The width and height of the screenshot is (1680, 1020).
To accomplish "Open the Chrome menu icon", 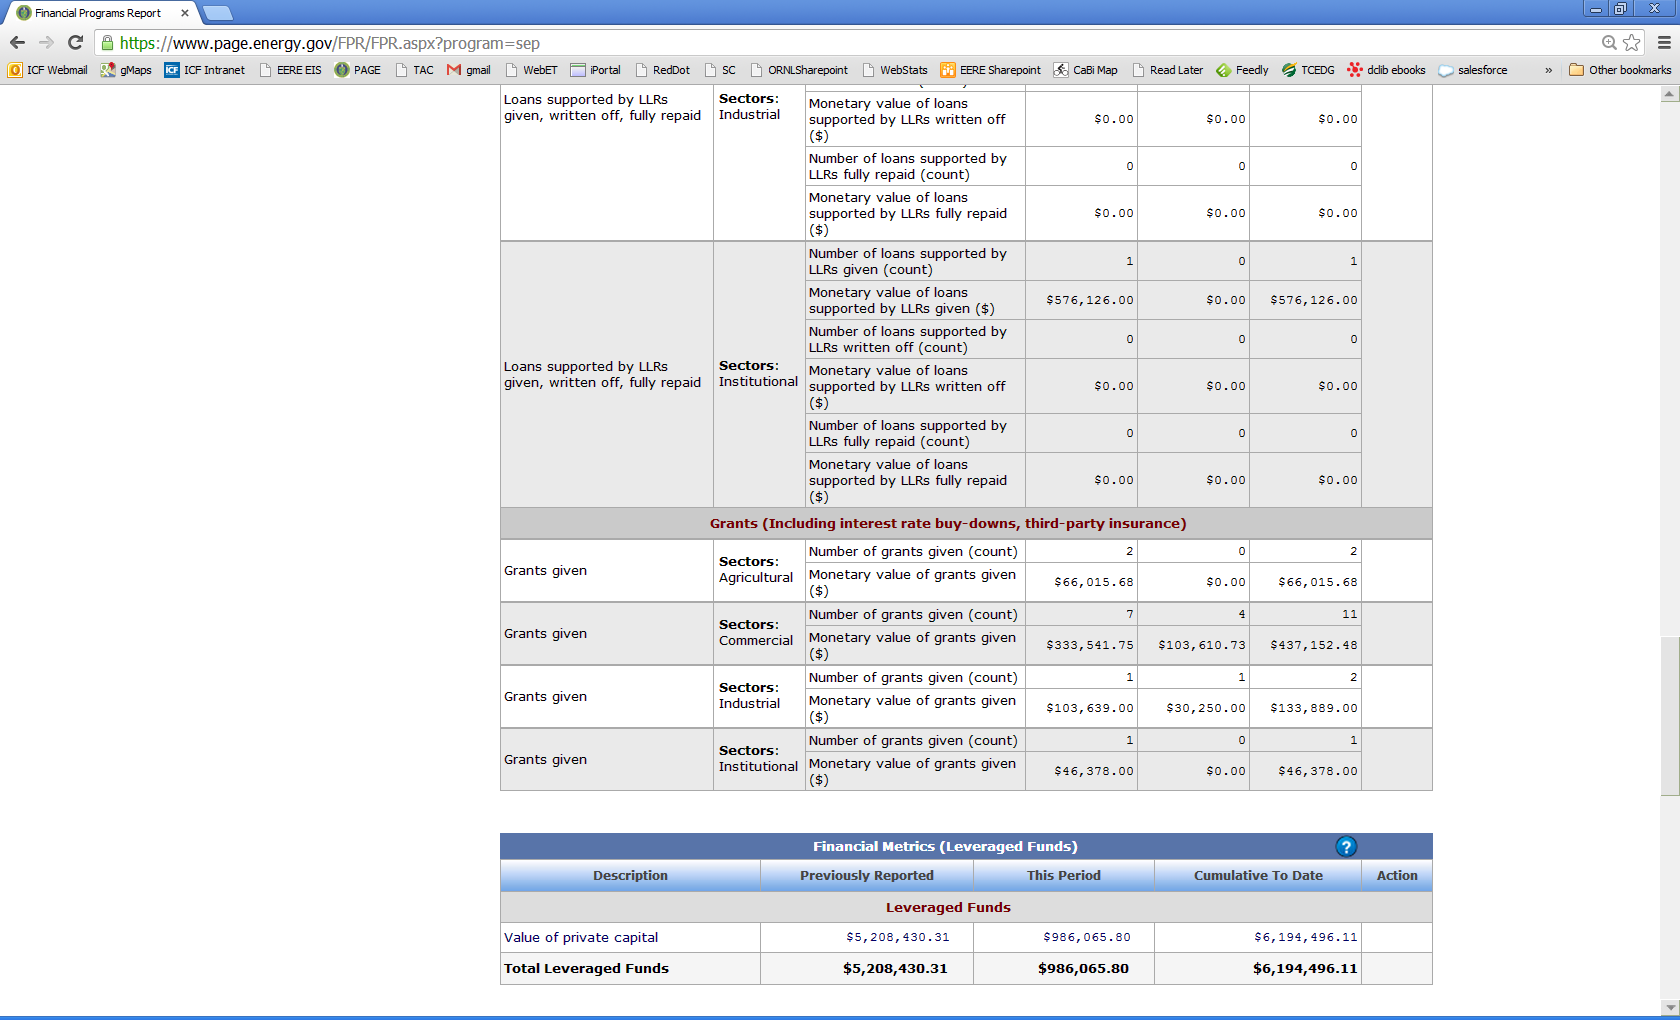I will [1664, 43].
